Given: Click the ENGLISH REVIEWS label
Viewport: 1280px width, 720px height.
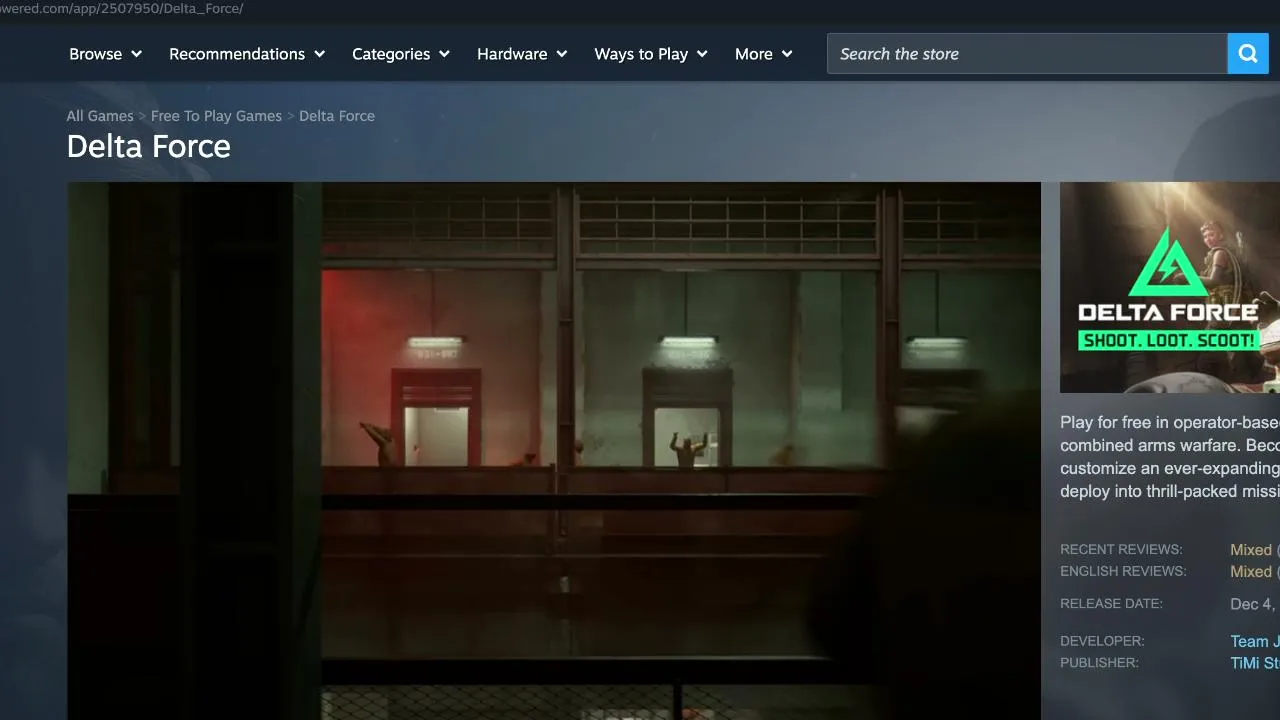Looking at the screenshot, I should click(1123, 572).
